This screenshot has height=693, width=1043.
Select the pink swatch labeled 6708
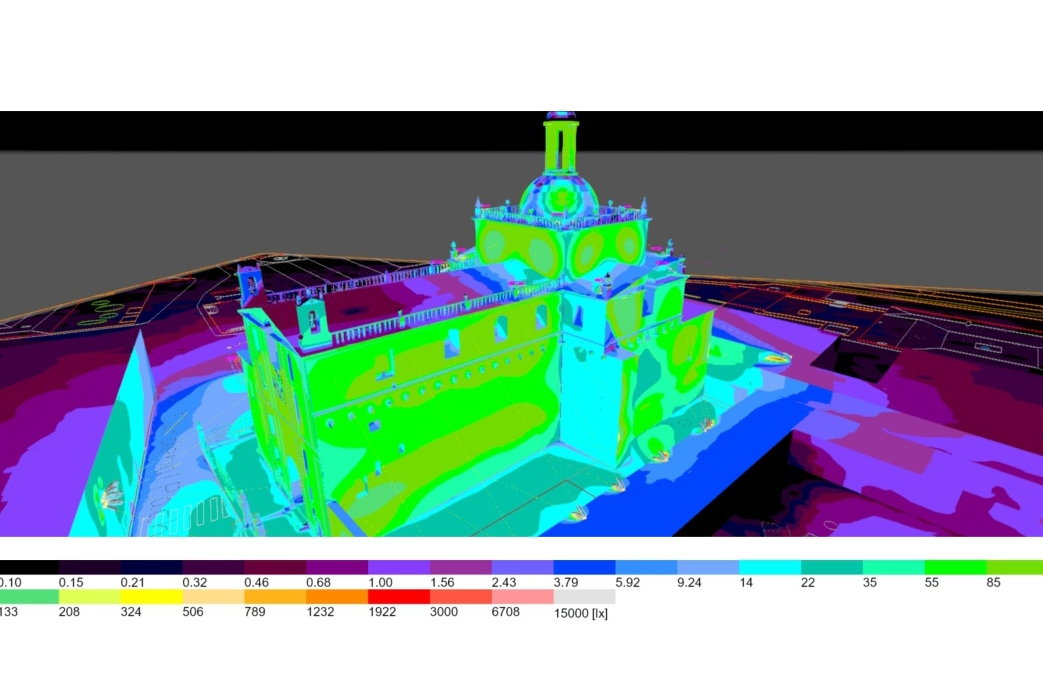(x=523, y=596)
